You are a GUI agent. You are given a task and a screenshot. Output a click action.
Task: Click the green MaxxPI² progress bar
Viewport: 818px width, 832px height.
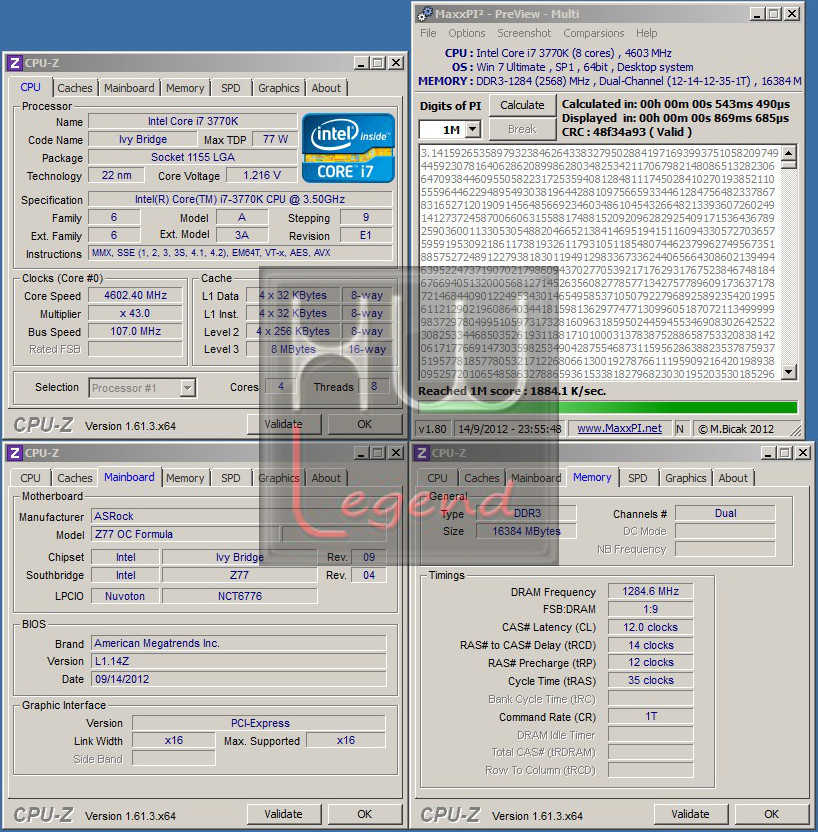(607, 407)
